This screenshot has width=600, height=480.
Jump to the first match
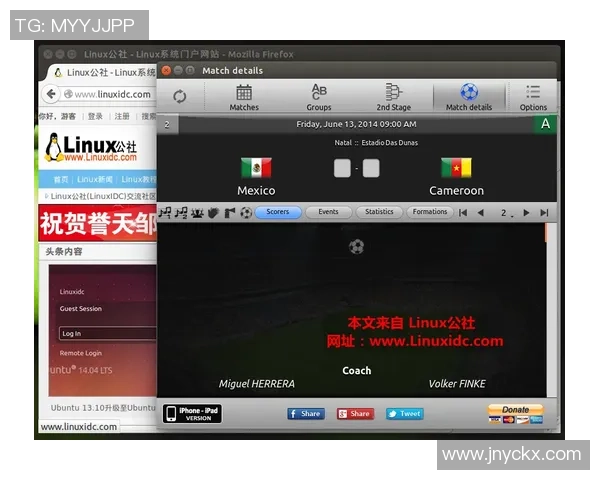pos(463,212)
